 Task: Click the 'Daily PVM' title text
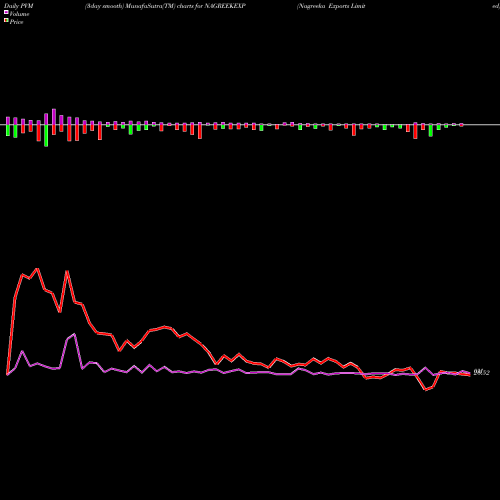point(19,6)
